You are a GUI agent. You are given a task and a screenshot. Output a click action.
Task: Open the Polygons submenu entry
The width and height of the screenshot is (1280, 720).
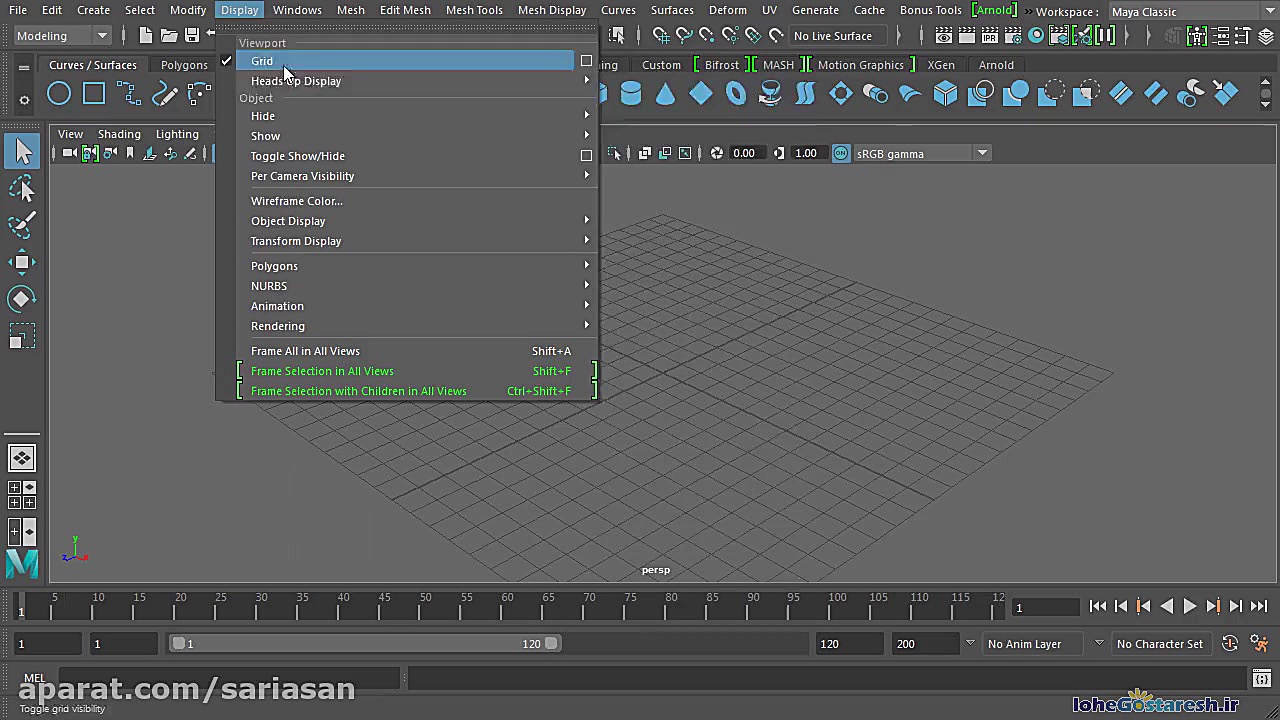coord(274,266)
